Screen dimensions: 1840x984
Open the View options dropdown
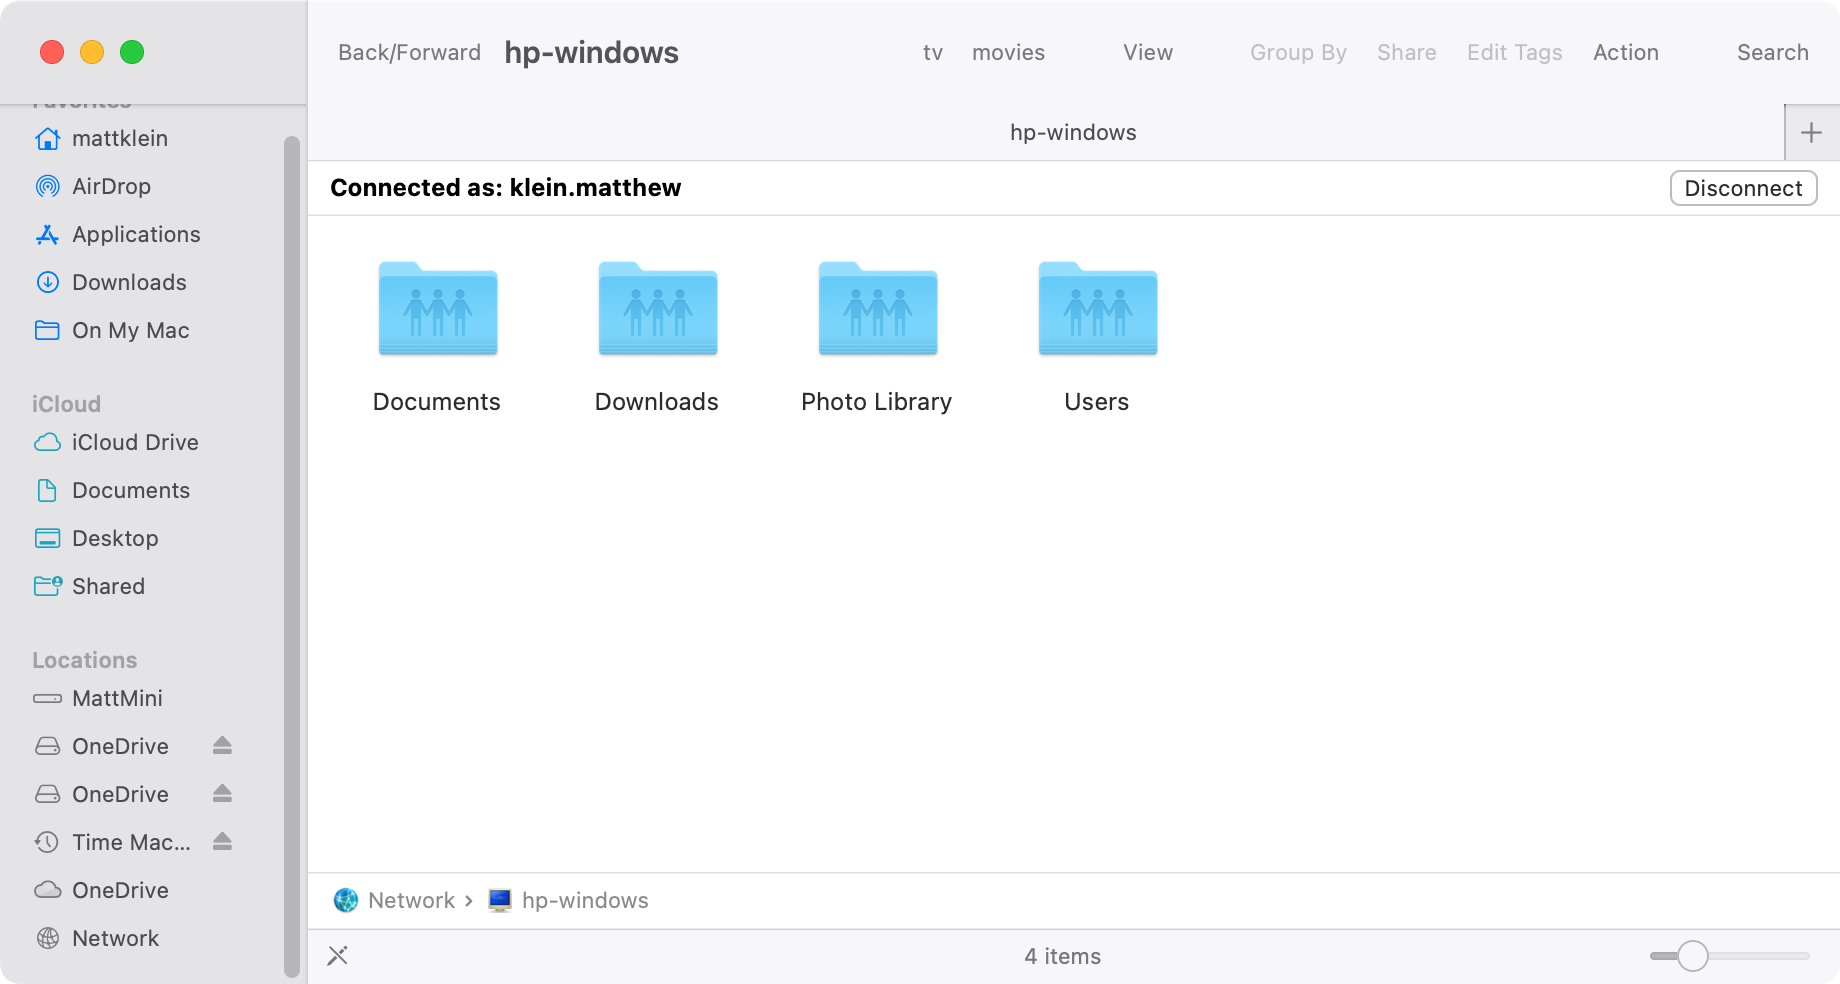click(x=1147, y=53)
